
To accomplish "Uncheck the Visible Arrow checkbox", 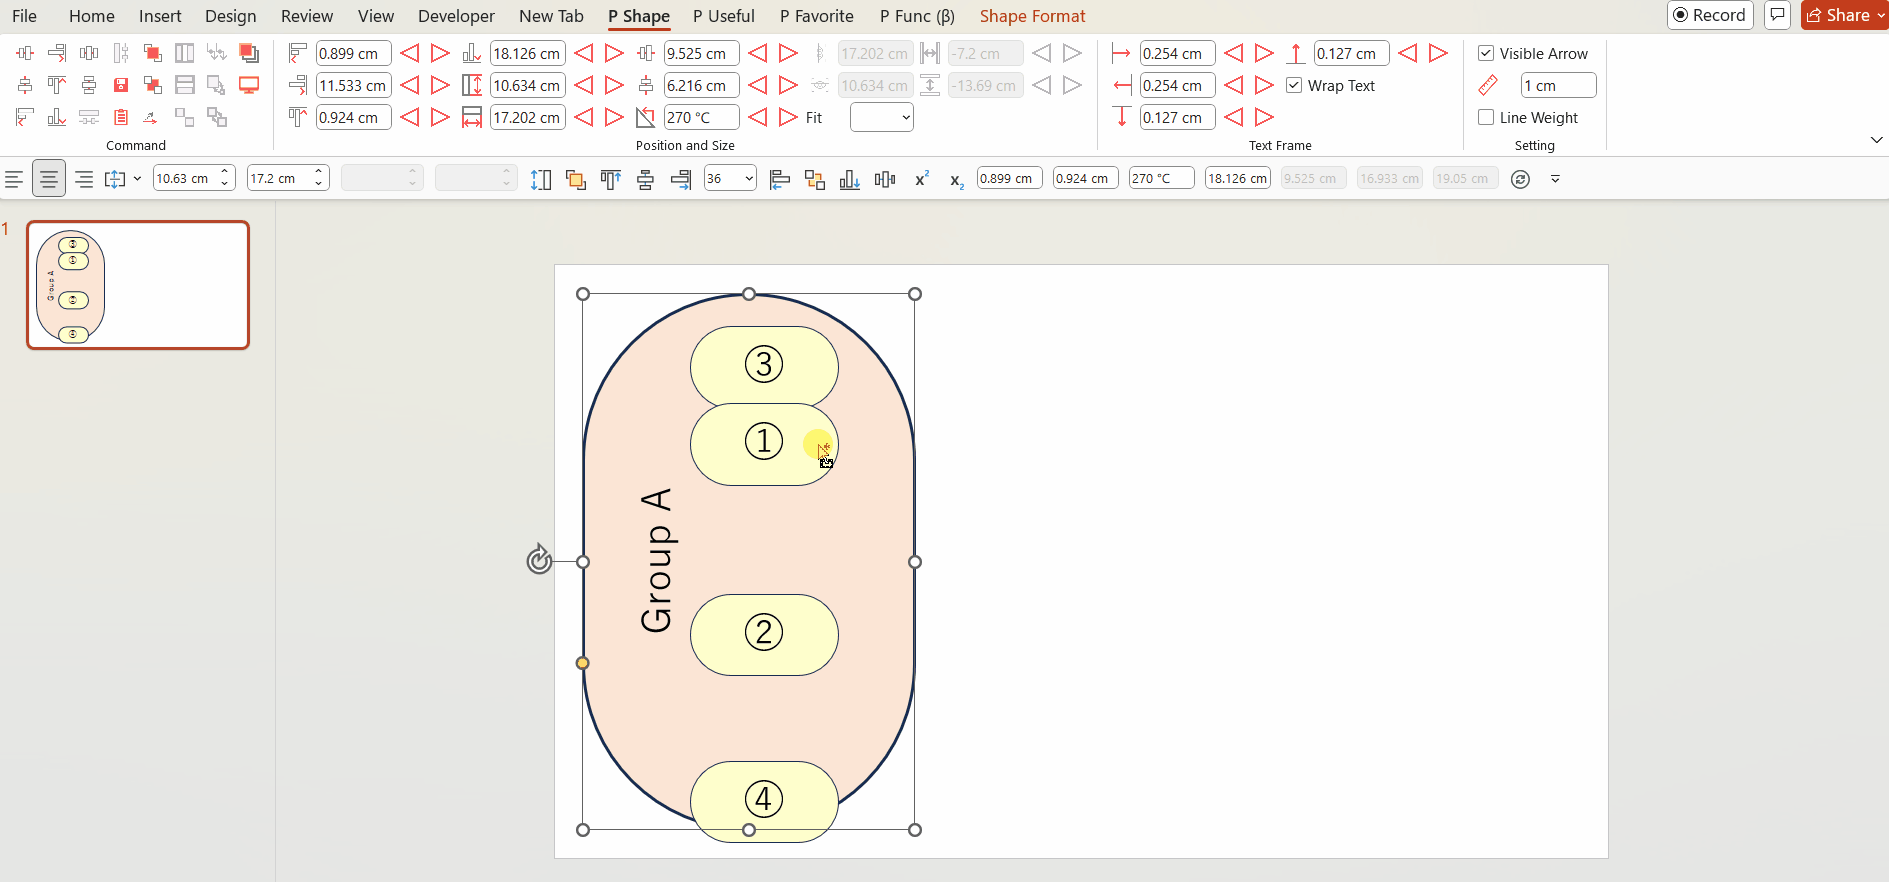I will (x=1486, y=53).
